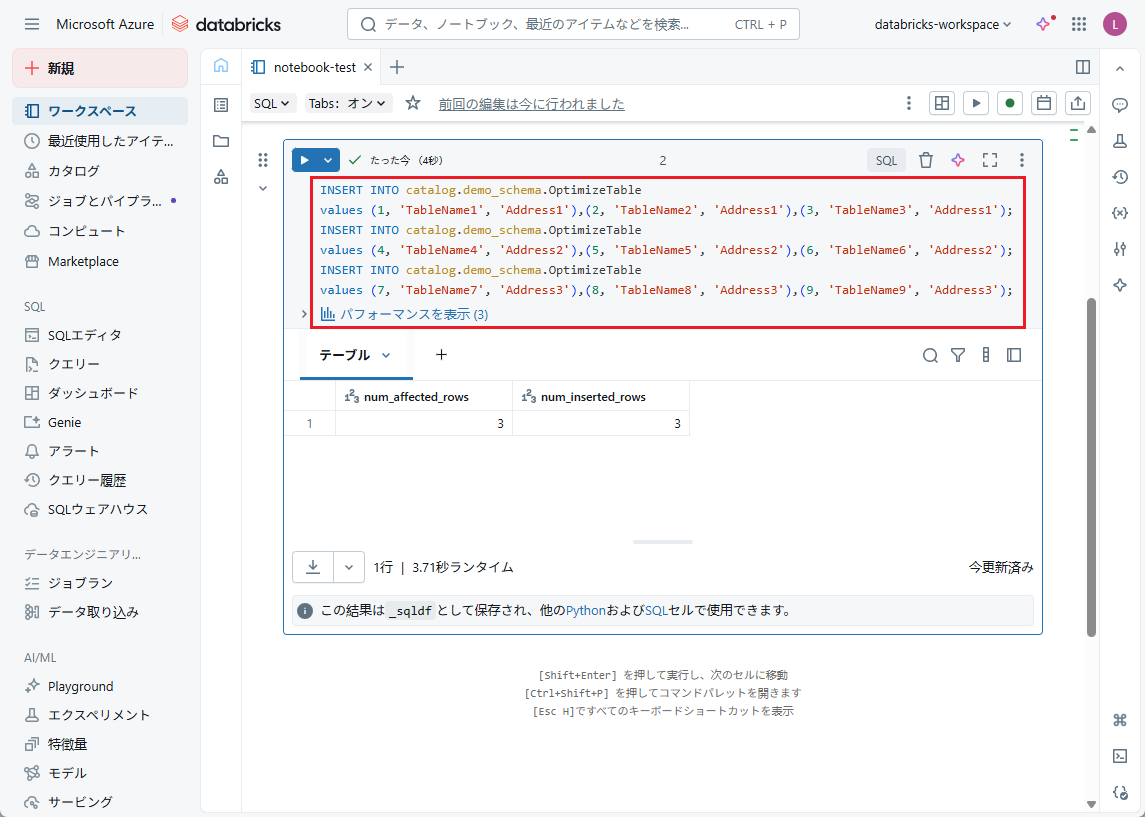The height and width of the screenshot is (817, 1145).
Task: Open version history in right sidebar
Action: [x=1120, y=177]
